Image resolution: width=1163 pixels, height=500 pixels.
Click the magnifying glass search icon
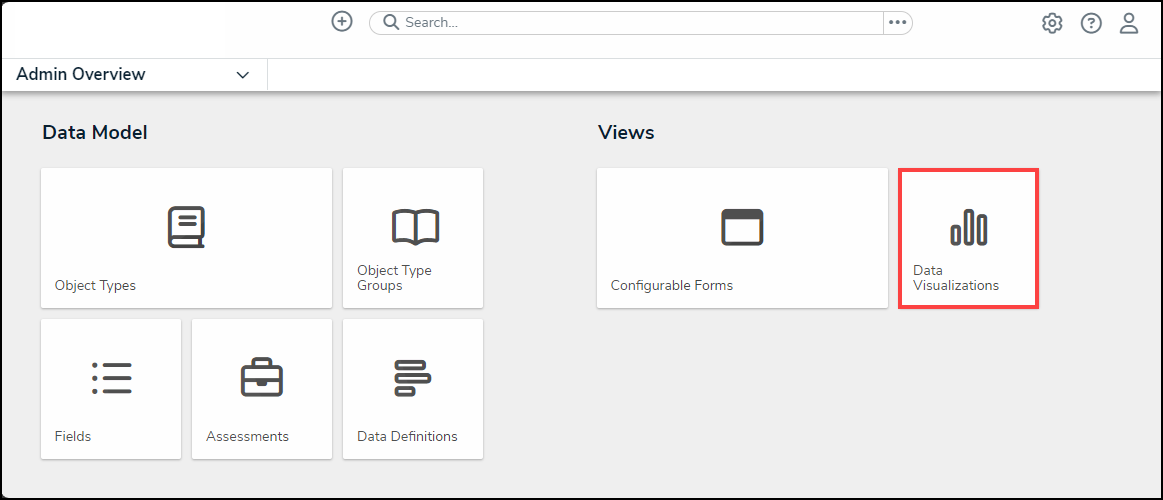tap(390, 22)
